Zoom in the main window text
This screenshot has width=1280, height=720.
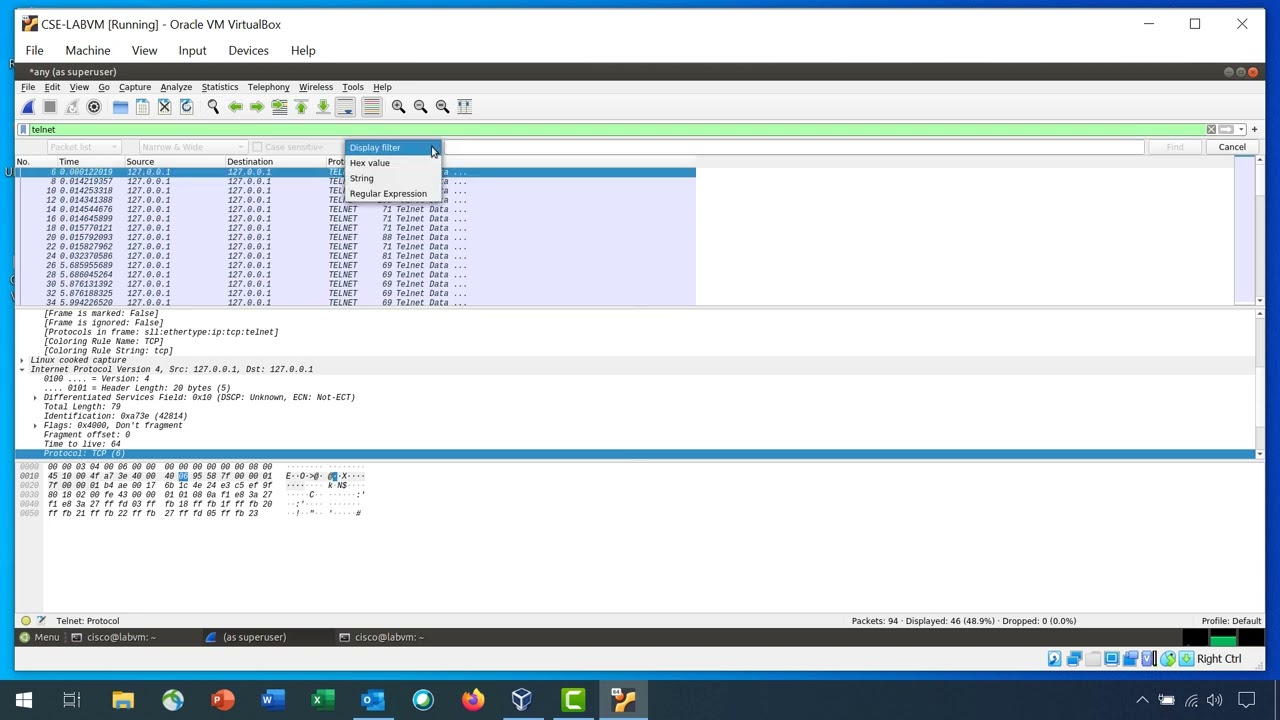(x=398, y=106)
